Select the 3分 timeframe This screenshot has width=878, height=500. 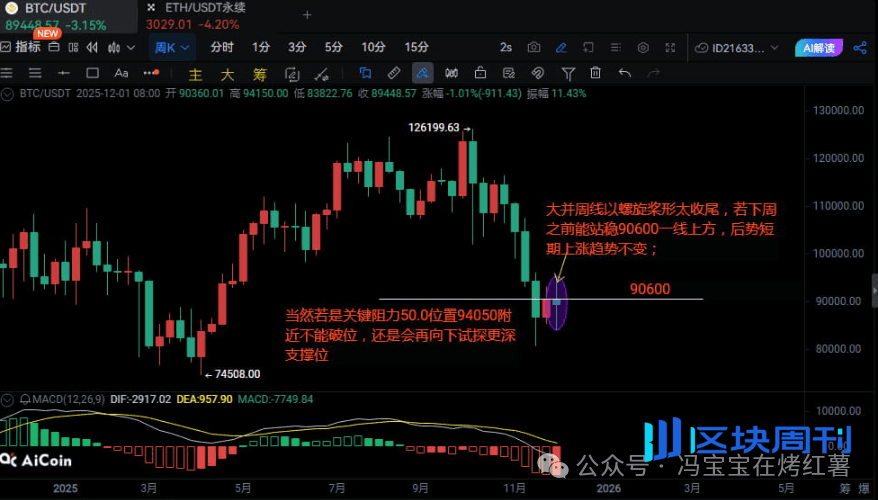point(297,47)
